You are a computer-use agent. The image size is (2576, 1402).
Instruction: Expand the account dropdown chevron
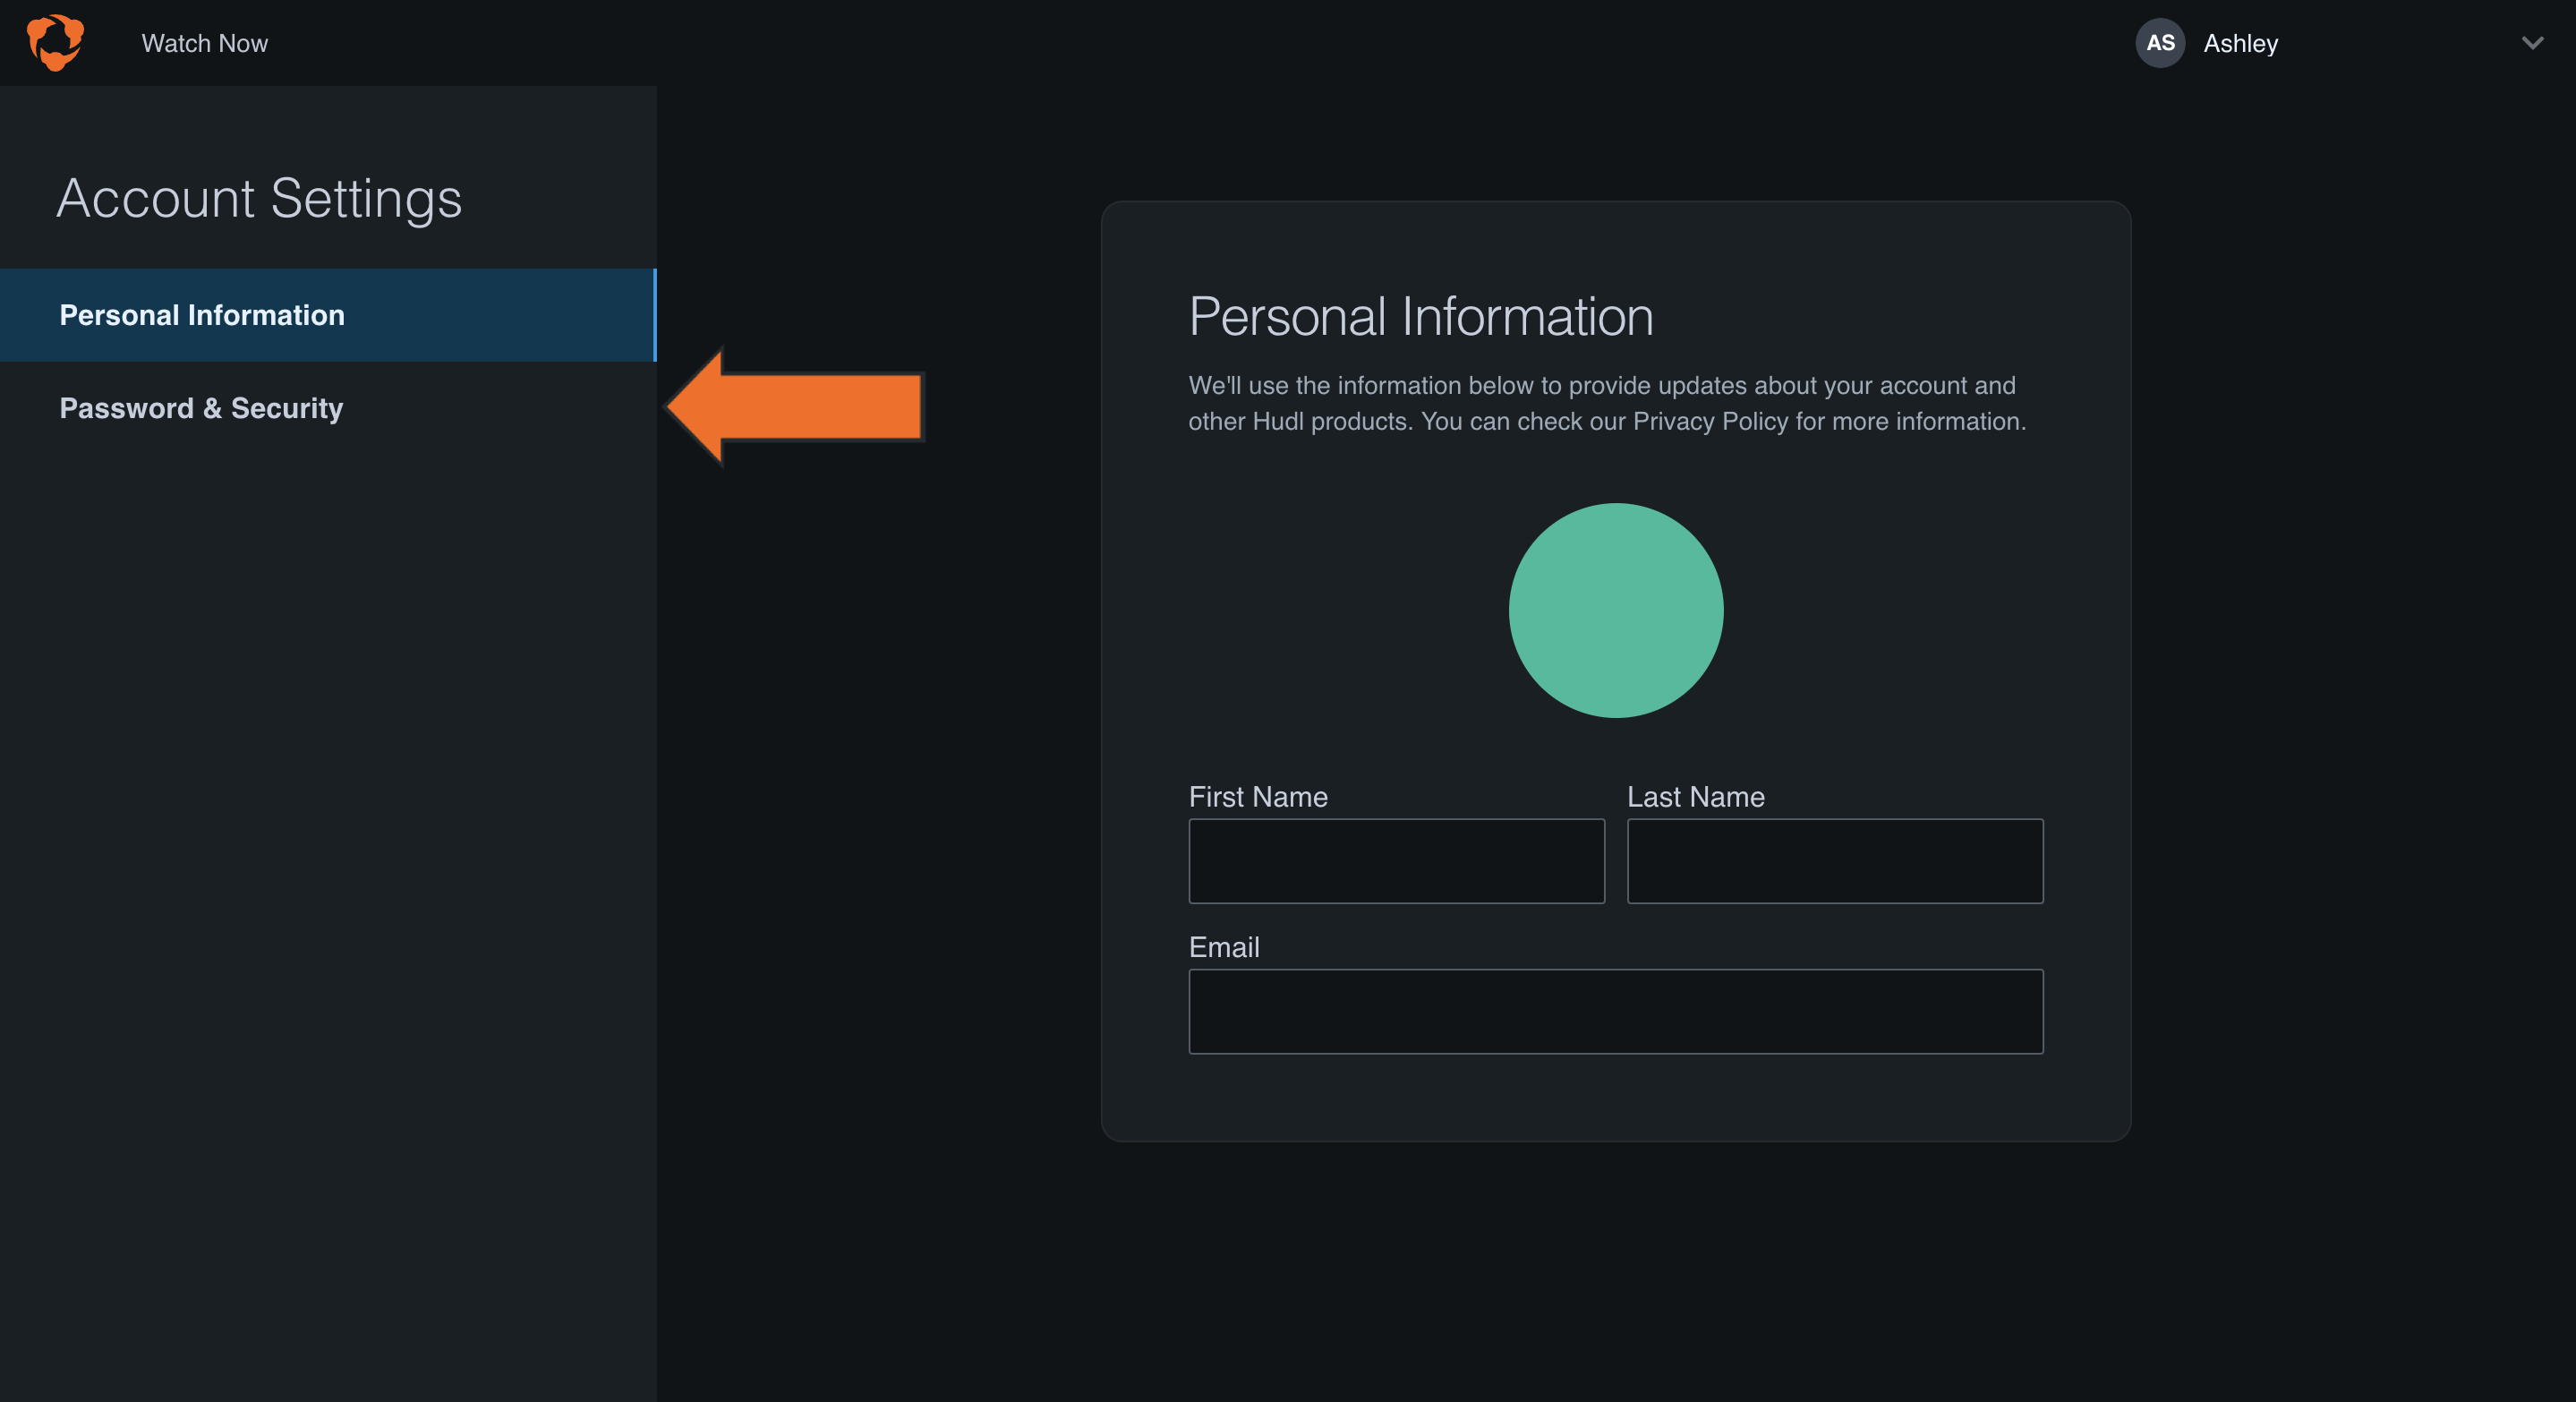pos(2532,43)
